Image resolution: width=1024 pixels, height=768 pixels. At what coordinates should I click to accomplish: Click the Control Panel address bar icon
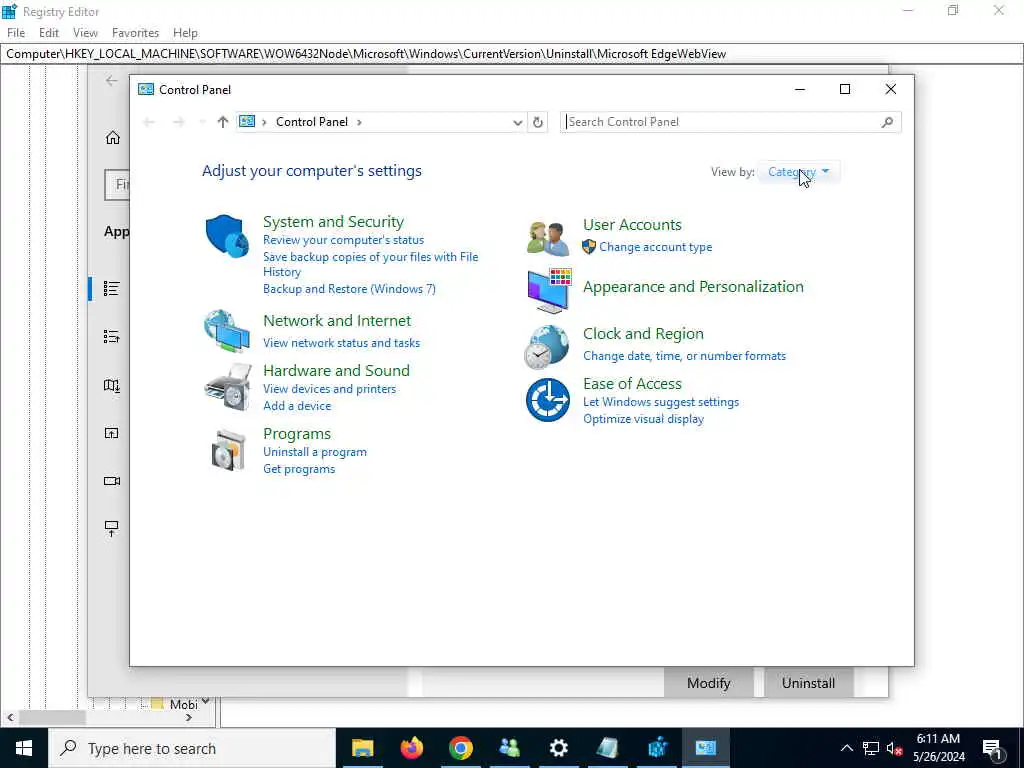pyautogui.click(x=247, y=121)
